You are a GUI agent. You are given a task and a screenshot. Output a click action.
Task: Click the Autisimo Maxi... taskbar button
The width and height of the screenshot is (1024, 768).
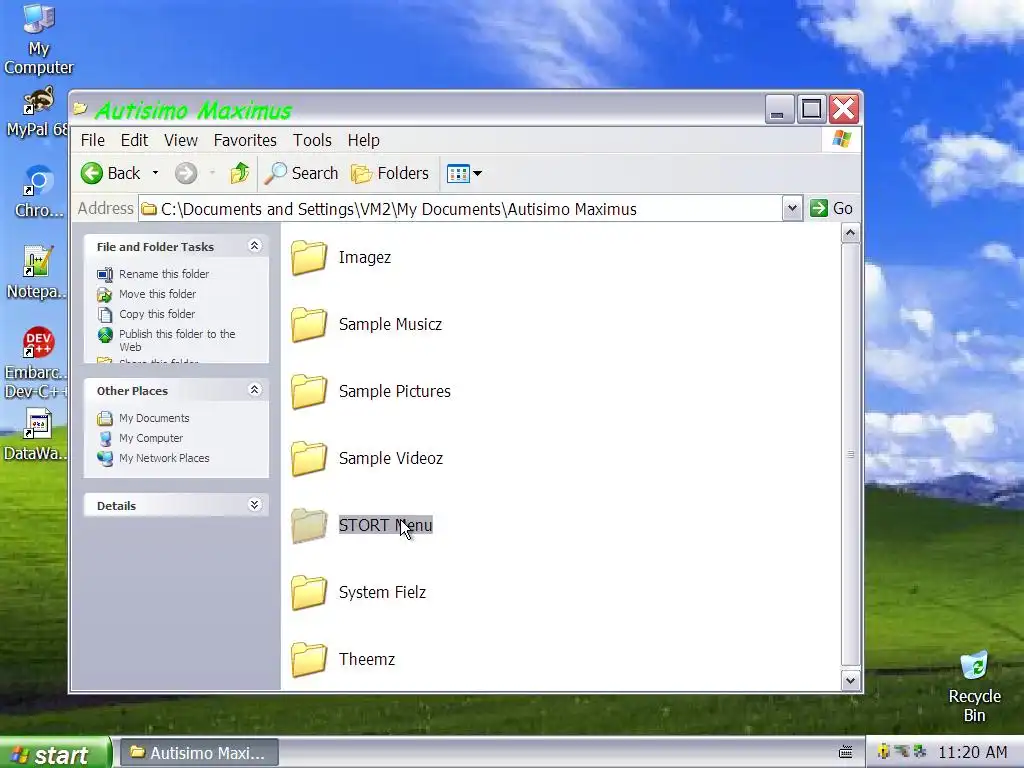tap(199, 753)
